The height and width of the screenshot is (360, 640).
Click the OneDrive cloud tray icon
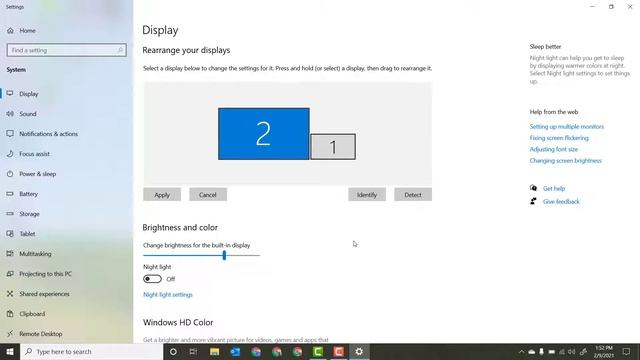[531, 351]
